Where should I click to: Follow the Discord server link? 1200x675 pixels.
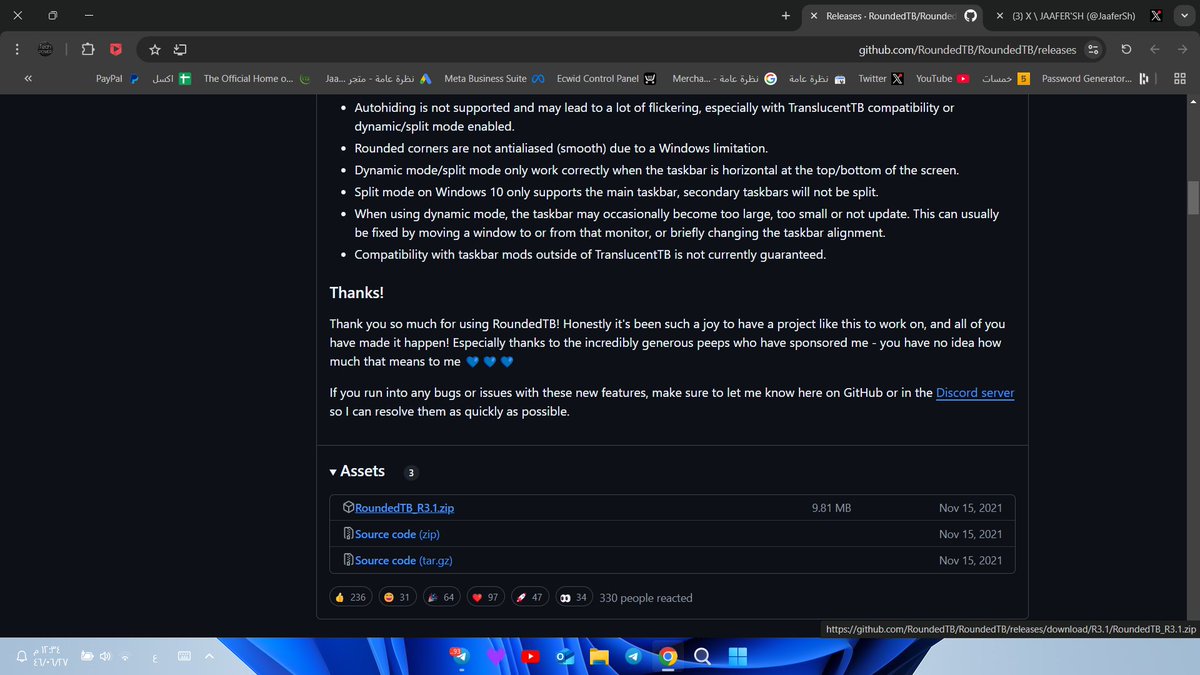click(975, 393)
